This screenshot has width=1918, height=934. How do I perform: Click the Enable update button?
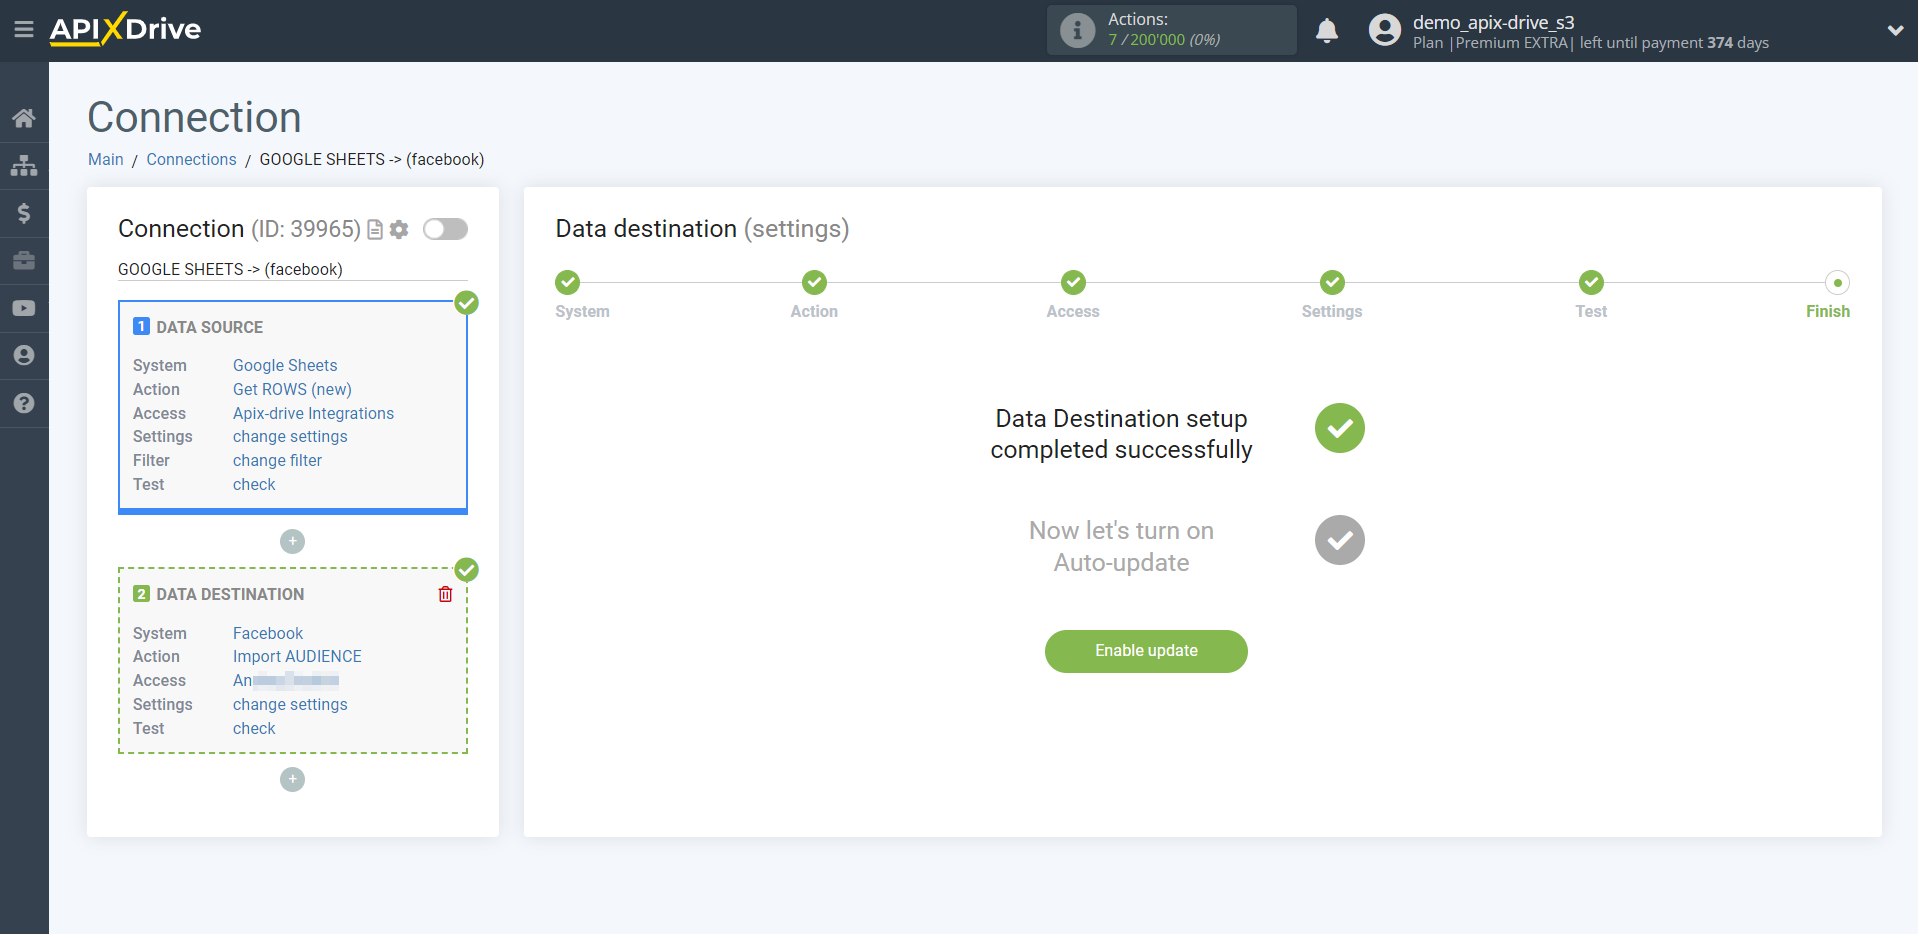click(x=1146, y=651)
